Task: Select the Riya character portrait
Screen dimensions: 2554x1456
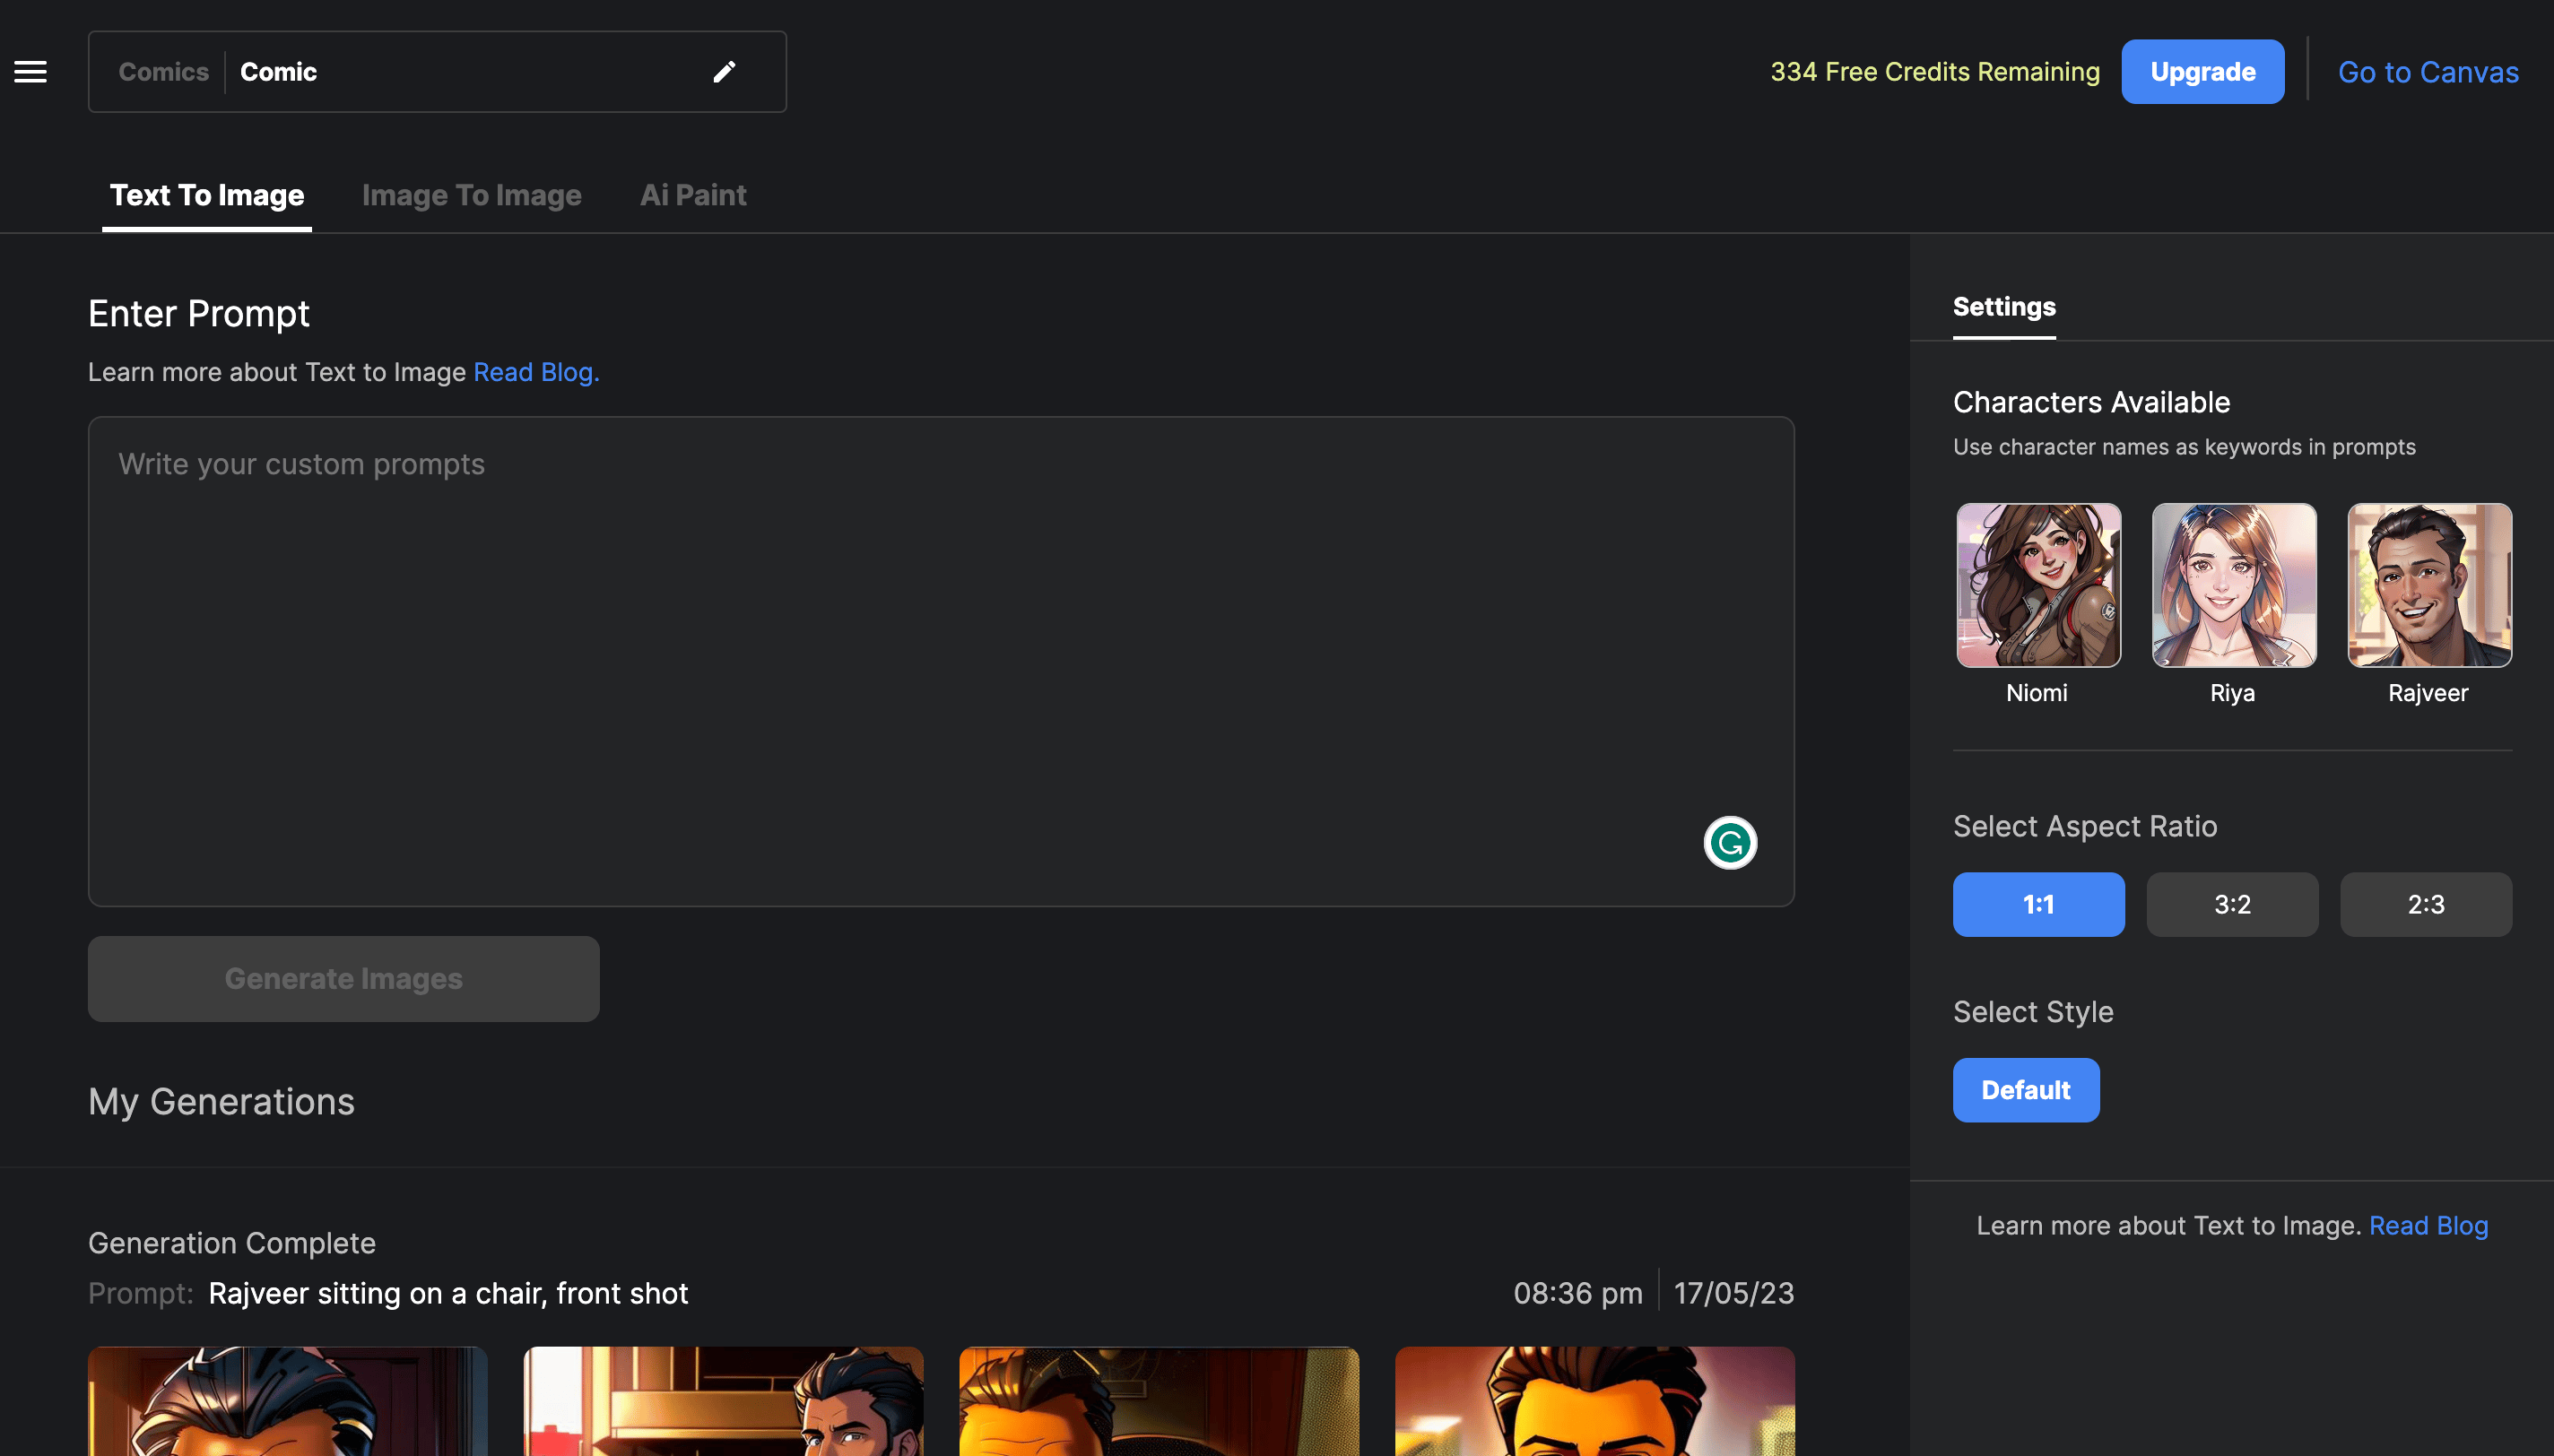Action: 2233,585
